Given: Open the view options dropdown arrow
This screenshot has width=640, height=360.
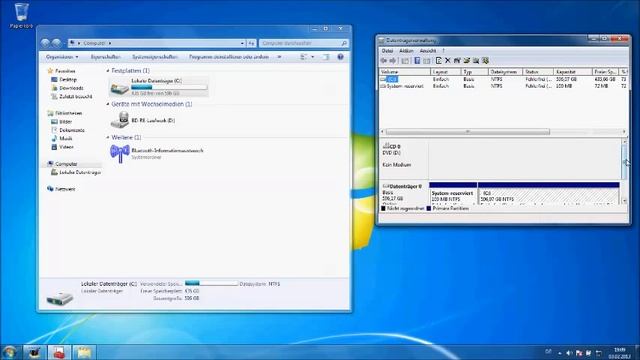Looking at the screenshot, I should 313,57.
